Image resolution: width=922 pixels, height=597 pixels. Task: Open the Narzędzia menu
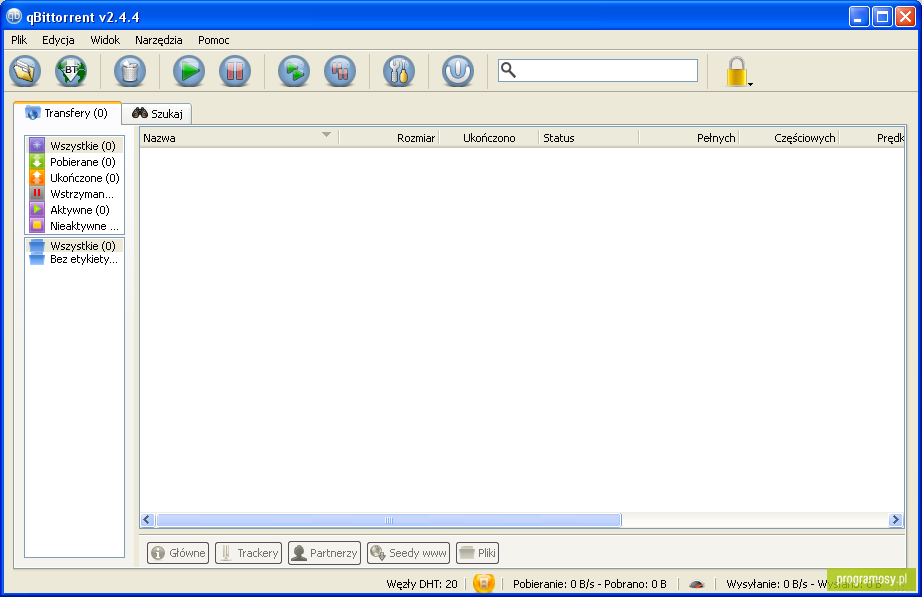coord(159,40)
